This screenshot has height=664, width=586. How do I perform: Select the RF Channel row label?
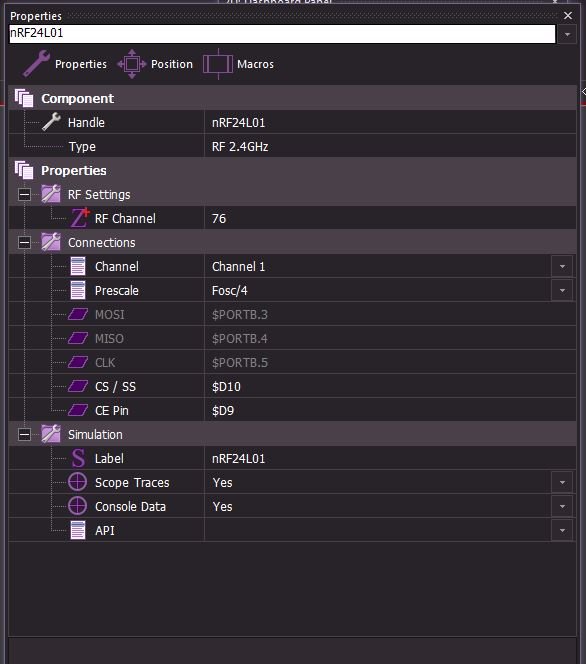pyautogui.click(x=125, y=219)
